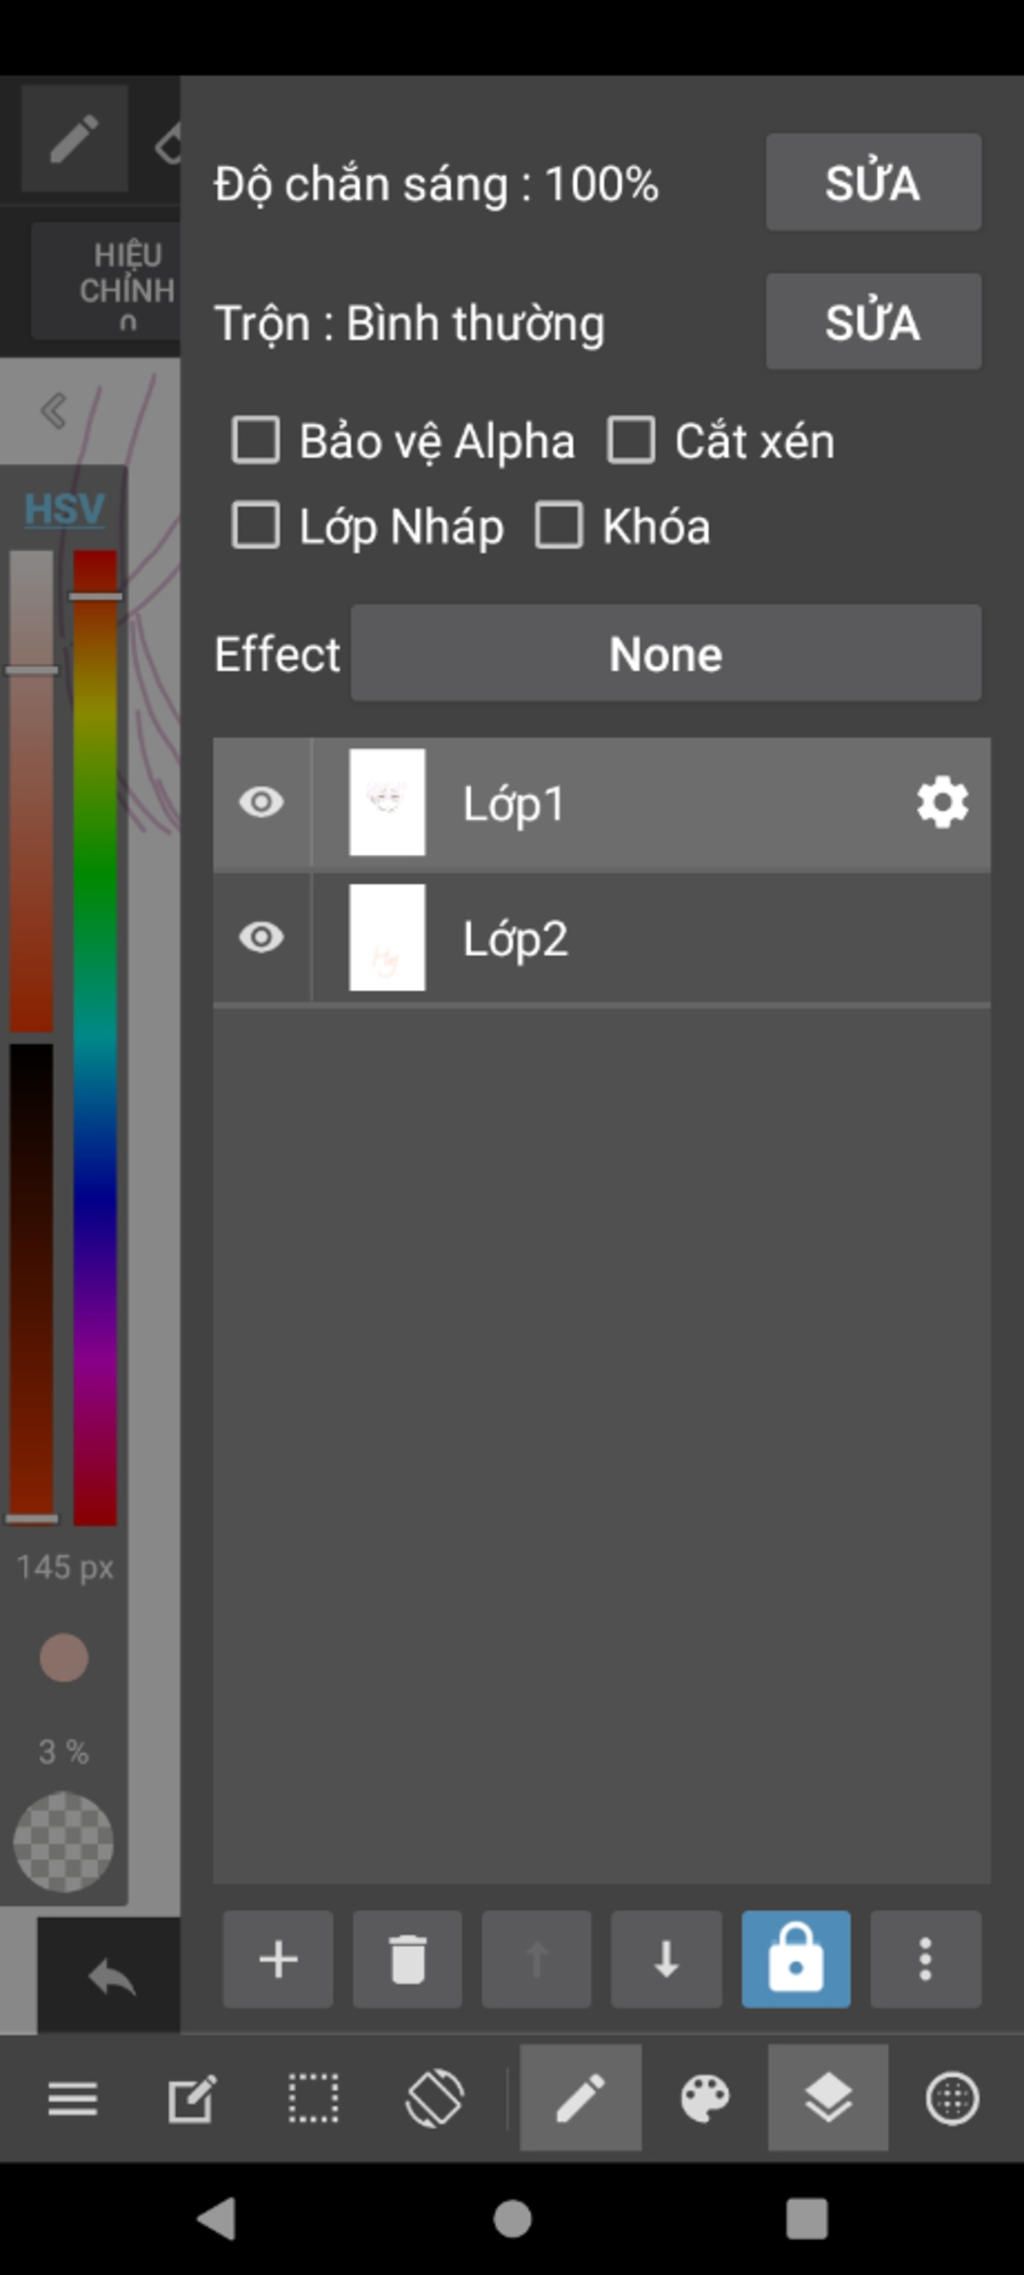Switch to the HSV color tab
1024x2275 pixels.
click(x=64, y=509)
